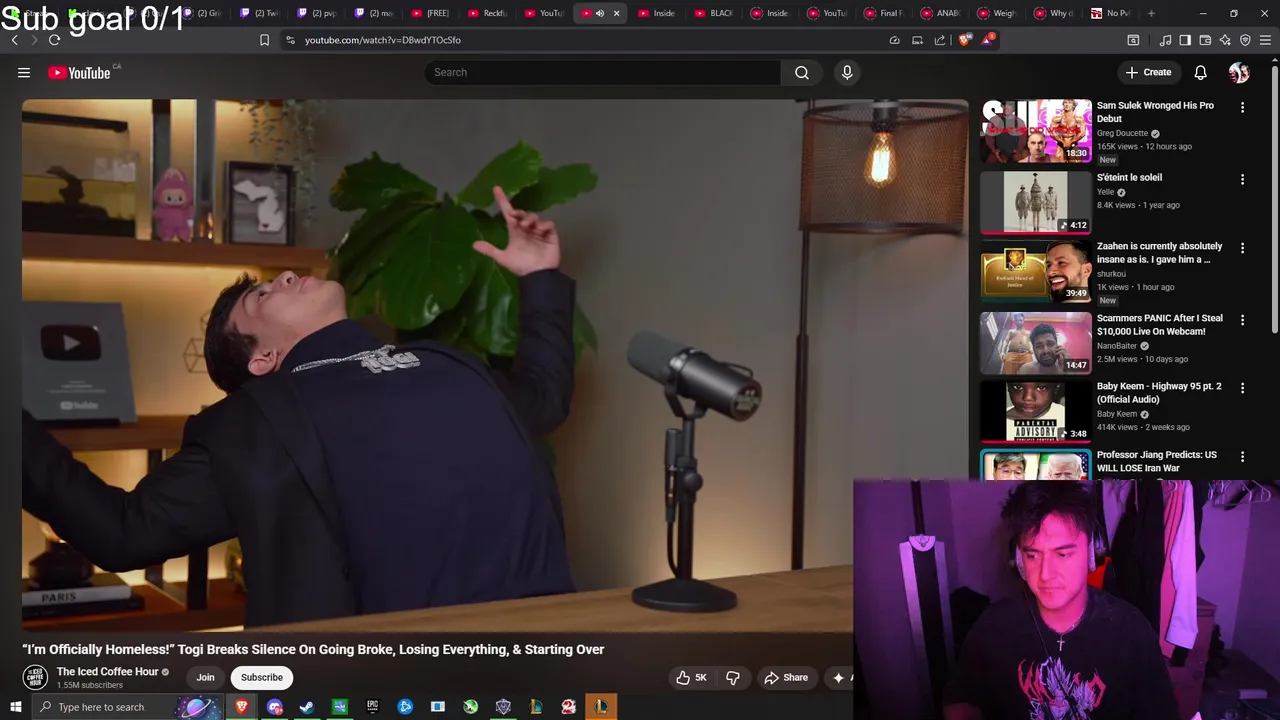Open options for S'éteint le soleil video
Screen dimensions: 1280x720
tap(1242, 179)
